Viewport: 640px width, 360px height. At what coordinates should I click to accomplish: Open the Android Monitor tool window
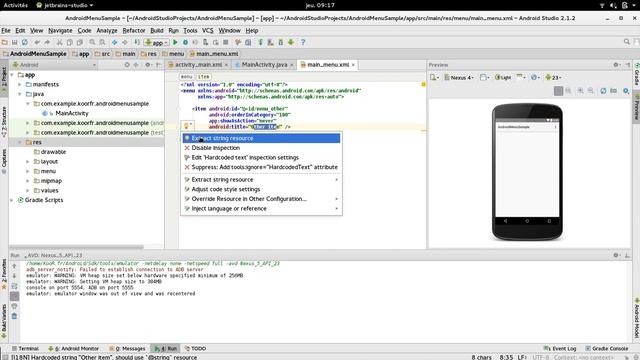pos(73,349)
